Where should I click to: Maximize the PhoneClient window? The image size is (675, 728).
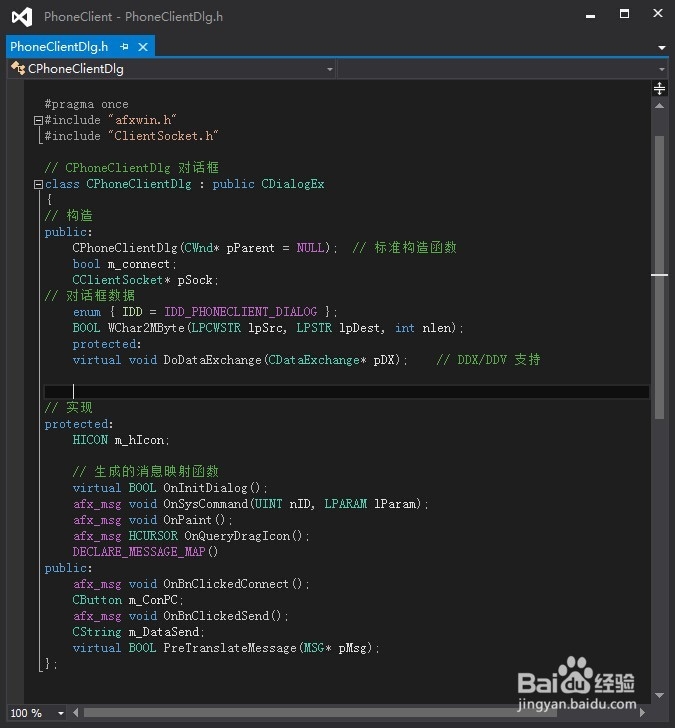pos(624,14)
